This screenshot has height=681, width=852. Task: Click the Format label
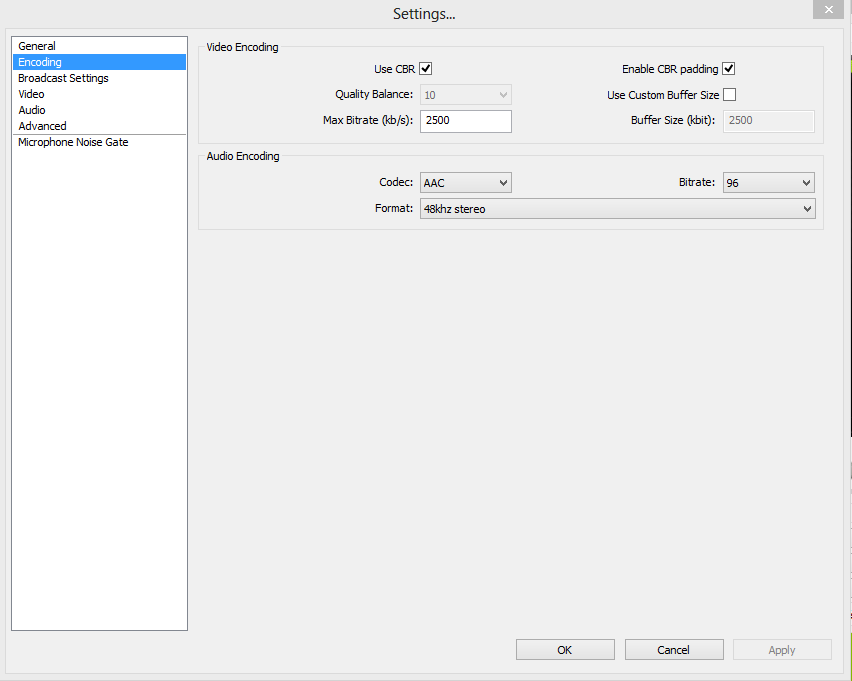pyautogui.click(x=394, y=208)
